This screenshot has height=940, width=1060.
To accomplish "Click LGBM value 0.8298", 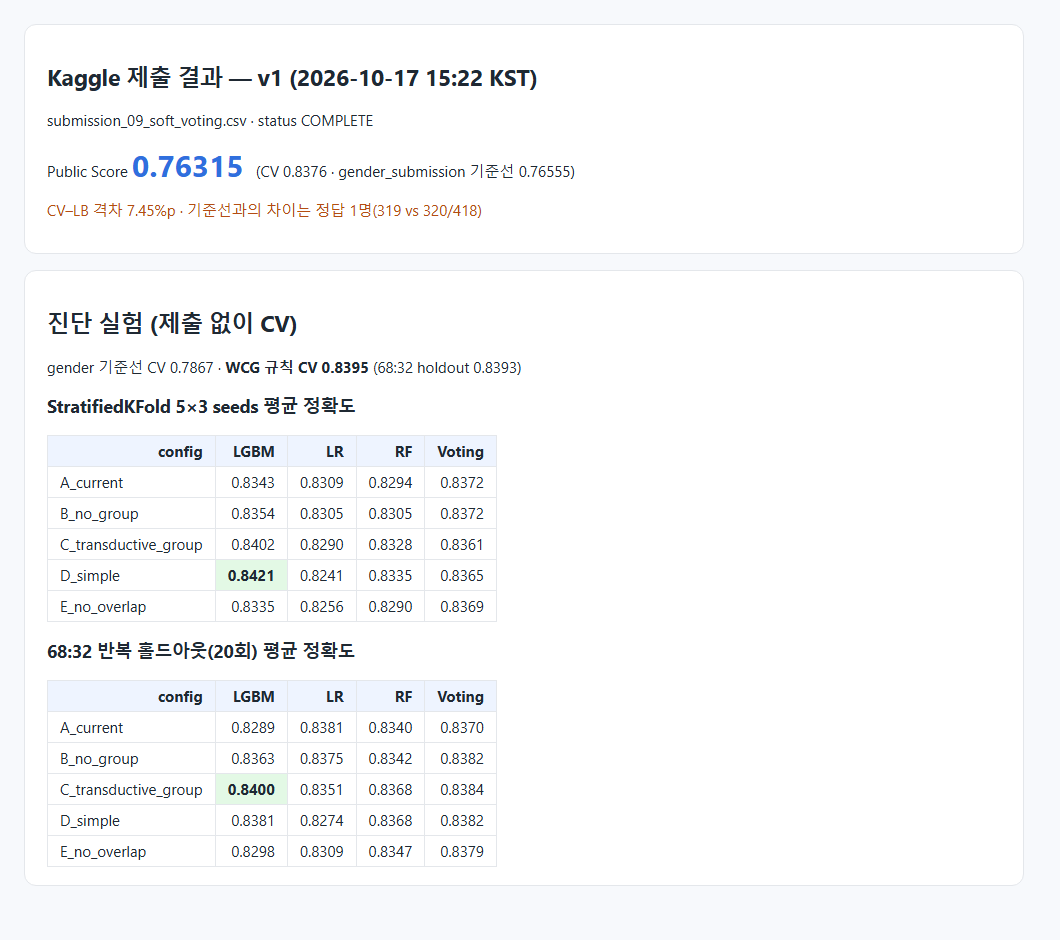I will pyautogui.click(x=253, y=852).
